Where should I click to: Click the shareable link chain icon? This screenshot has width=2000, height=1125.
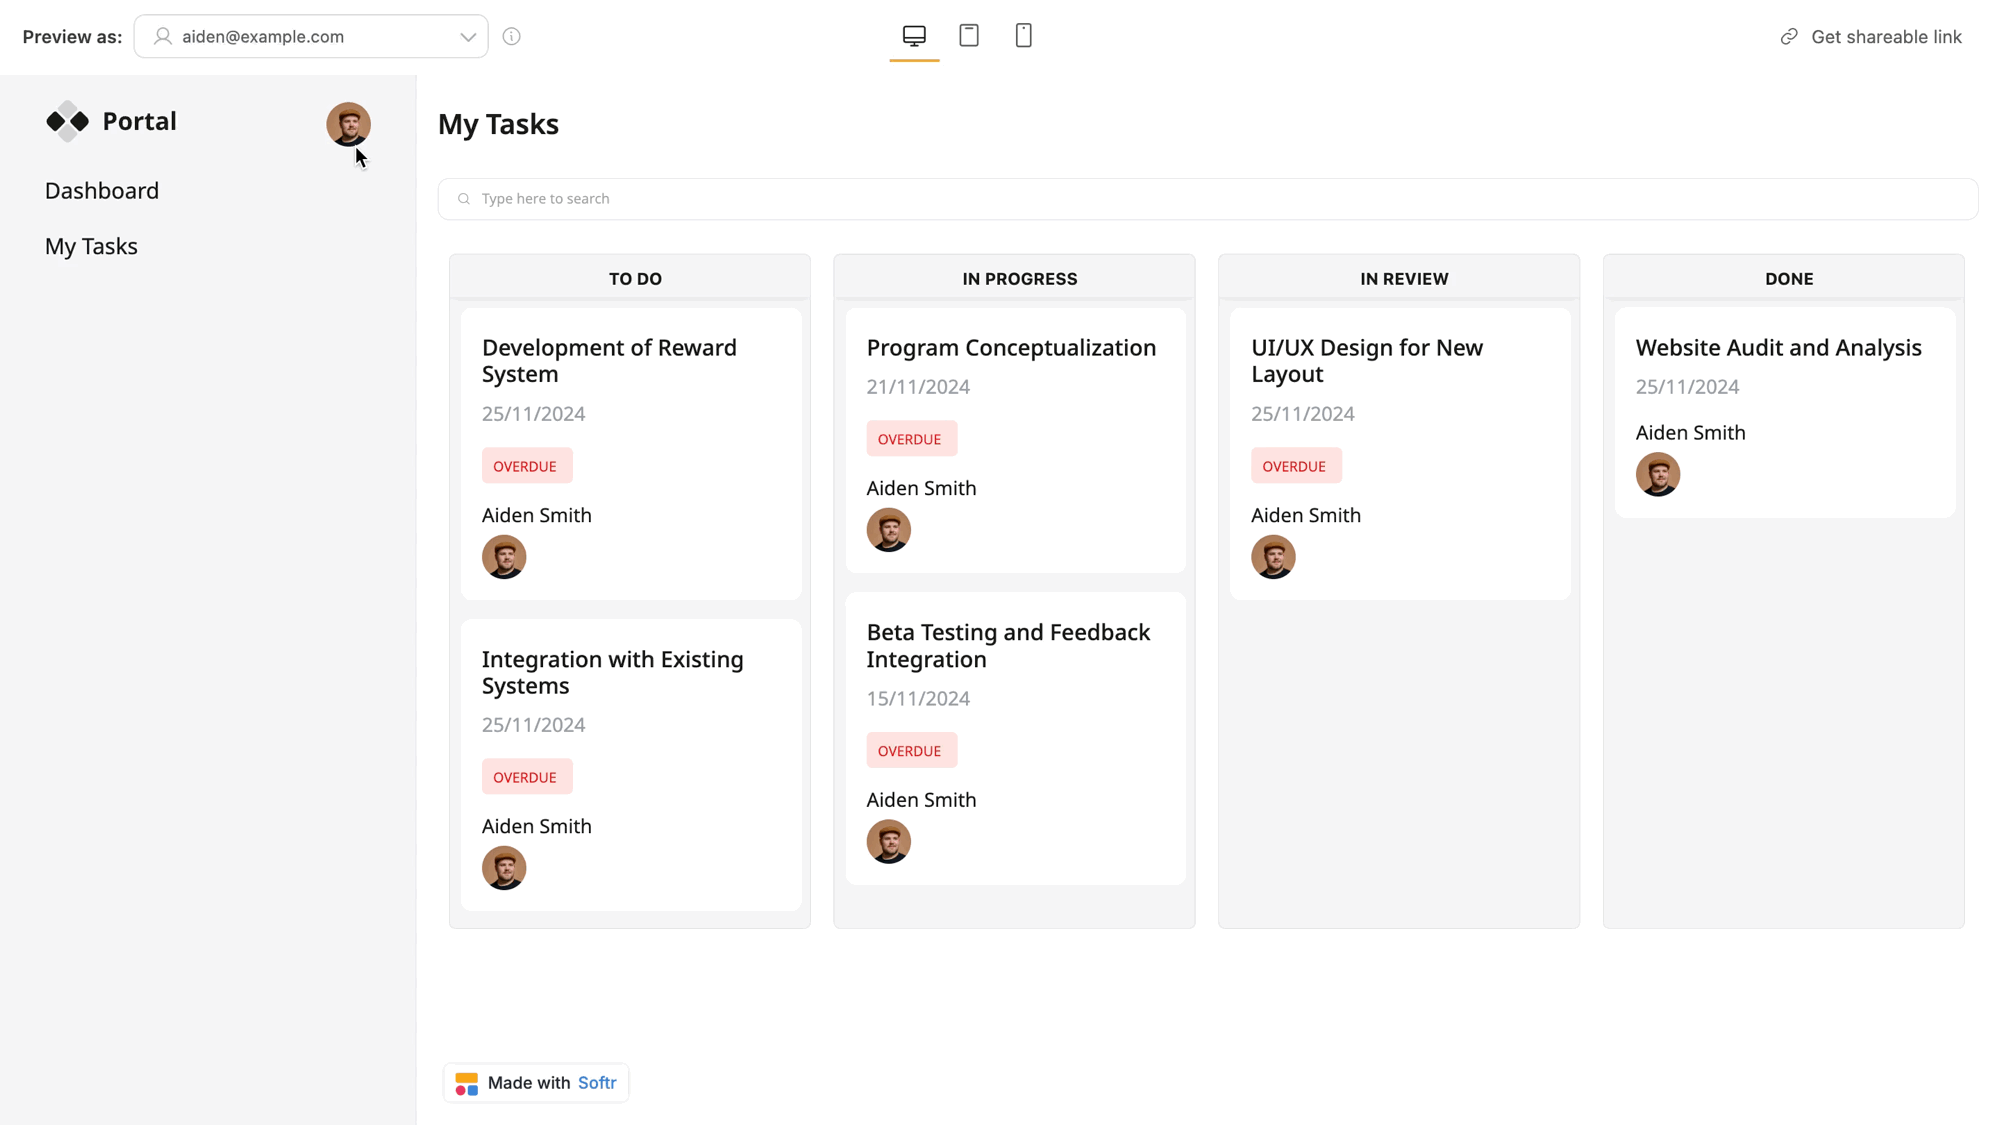coord(1789,37)
